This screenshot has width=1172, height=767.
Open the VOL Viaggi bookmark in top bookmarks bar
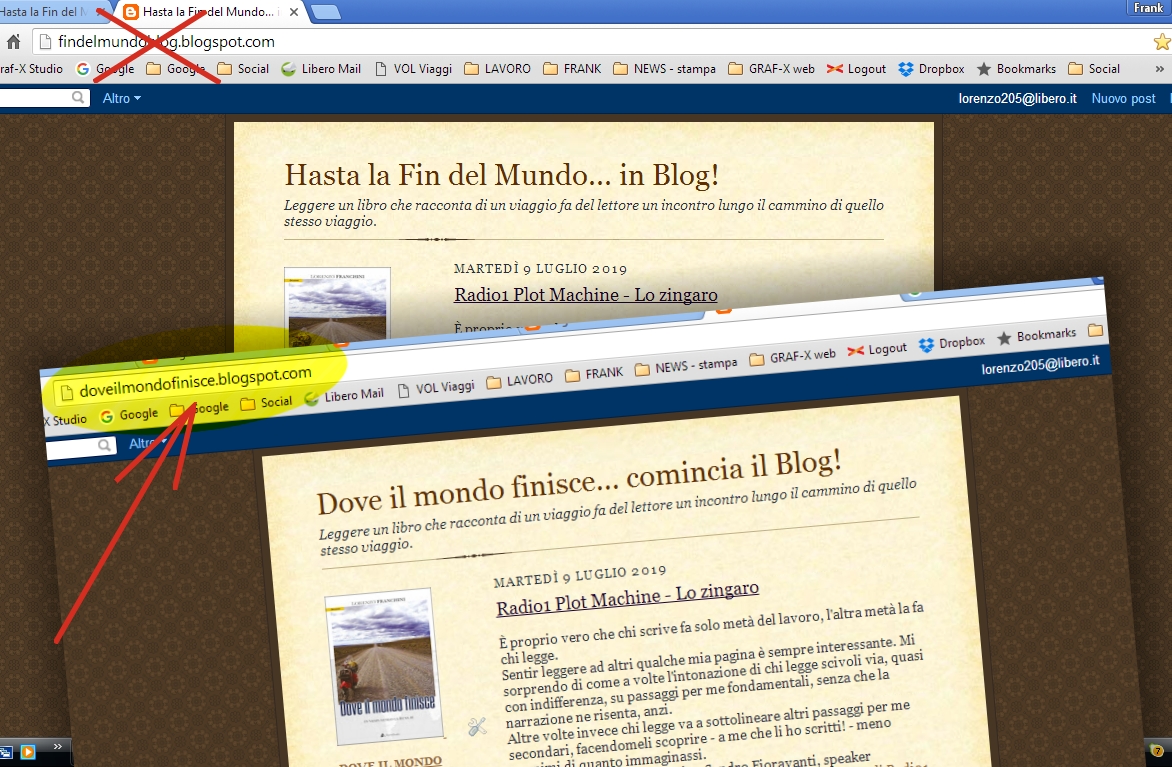pyautogui.click(x=413, y=69)
